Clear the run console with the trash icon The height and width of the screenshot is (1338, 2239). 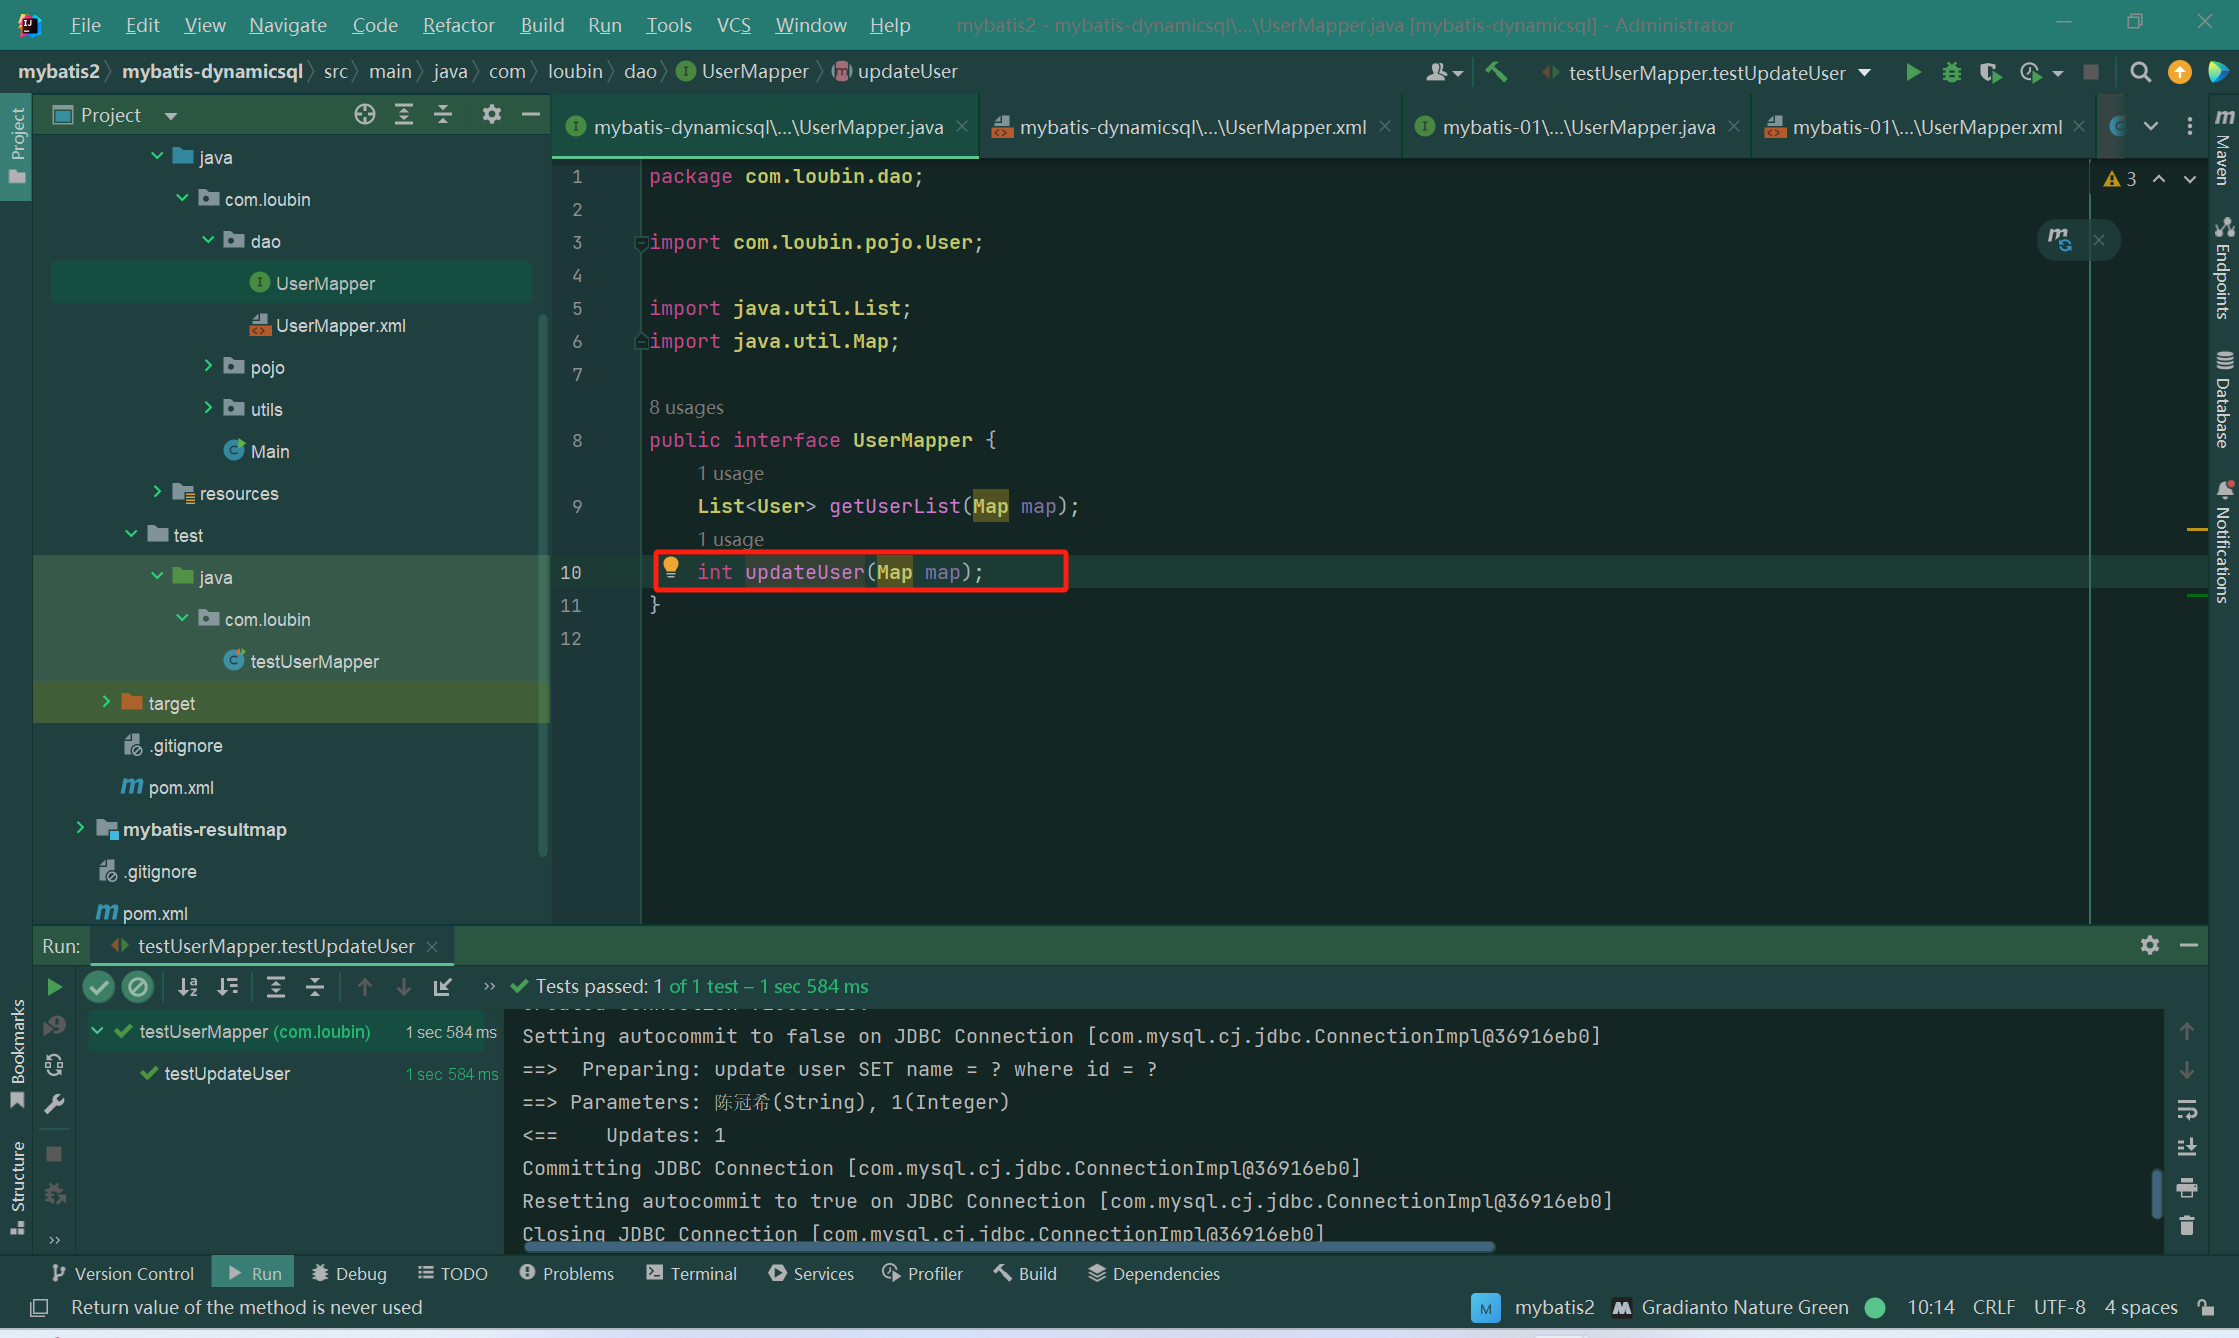point(2187,1225)
